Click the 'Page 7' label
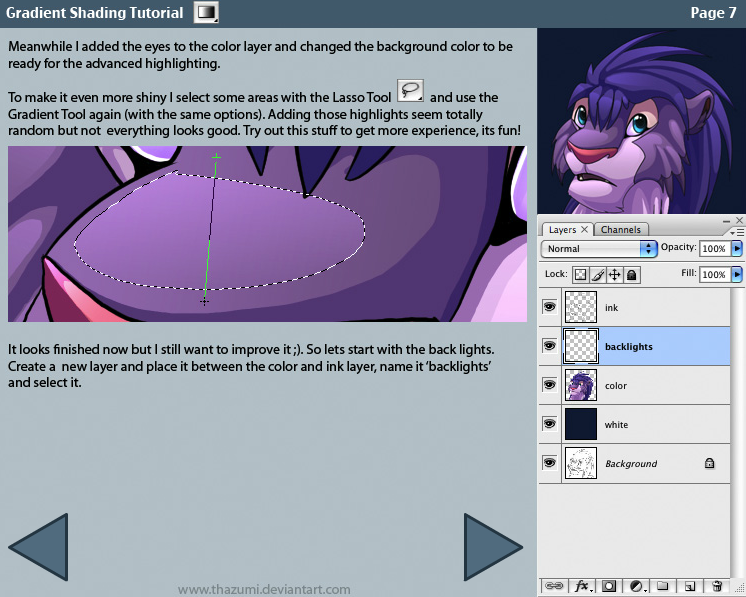Screen dimensions: 746x597 (713, 12)
